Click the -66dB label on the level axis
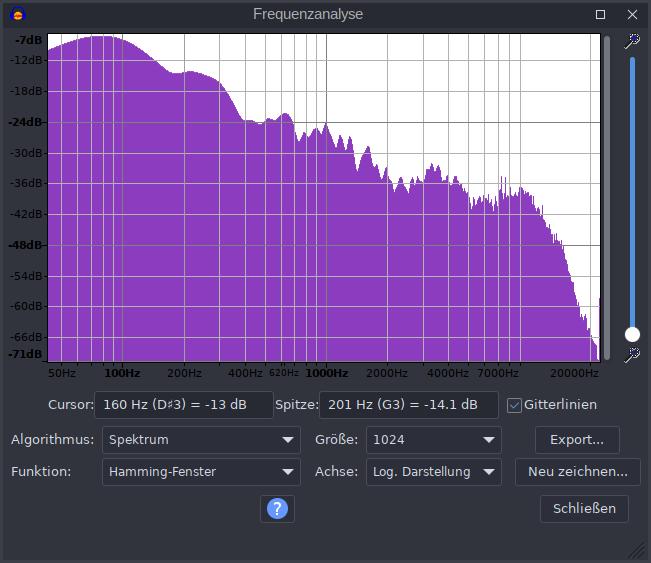The height and width of the screenshot is (563, 651). point(26,337)
